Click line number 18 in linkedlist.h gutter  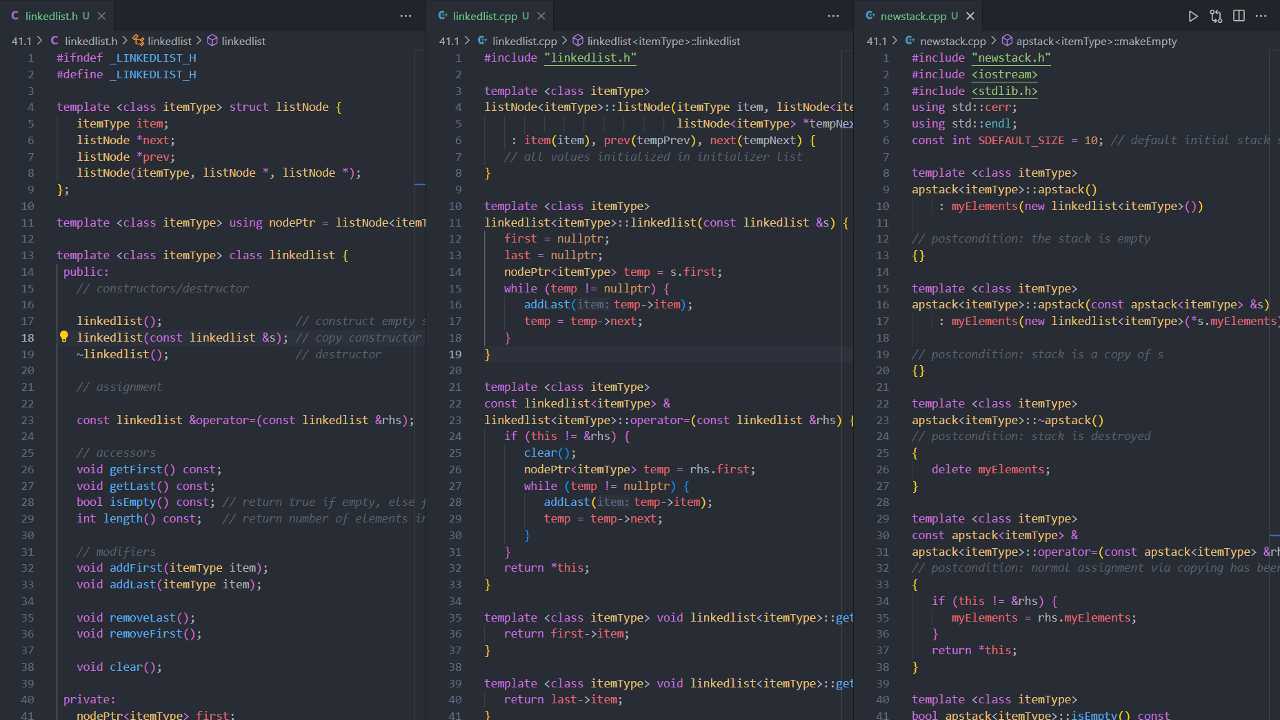[29, 338]
